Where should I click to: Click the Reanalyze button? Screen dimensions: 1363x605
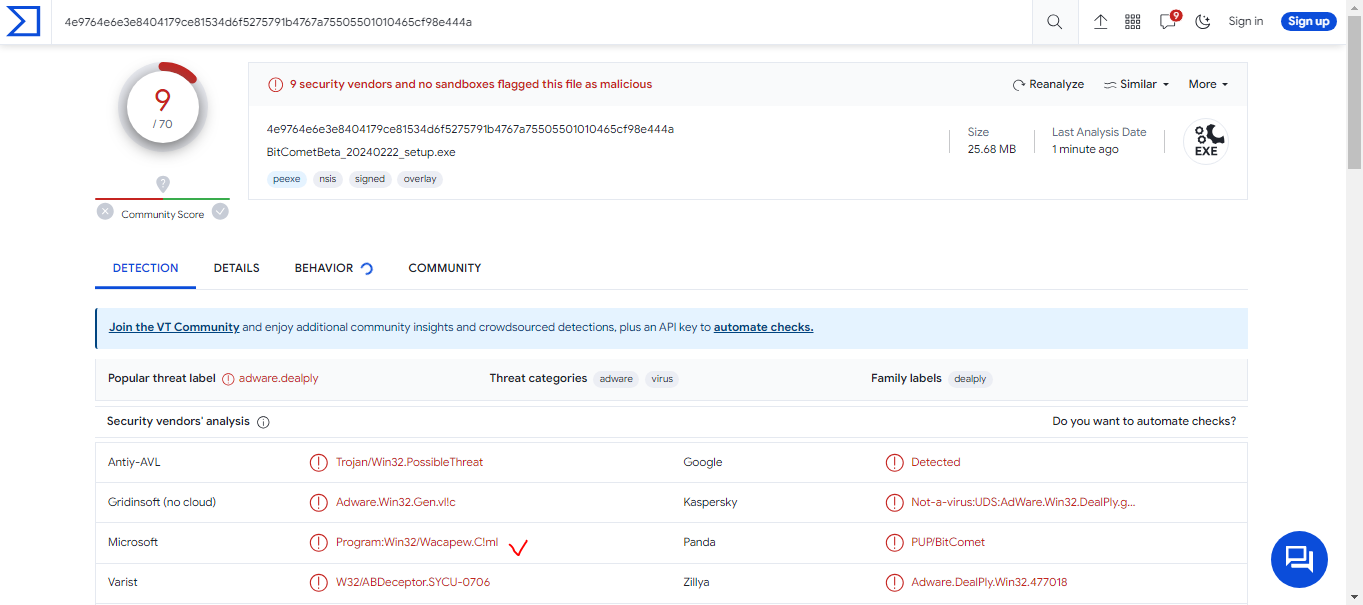pyautogui.click(x=1048, y=85)
